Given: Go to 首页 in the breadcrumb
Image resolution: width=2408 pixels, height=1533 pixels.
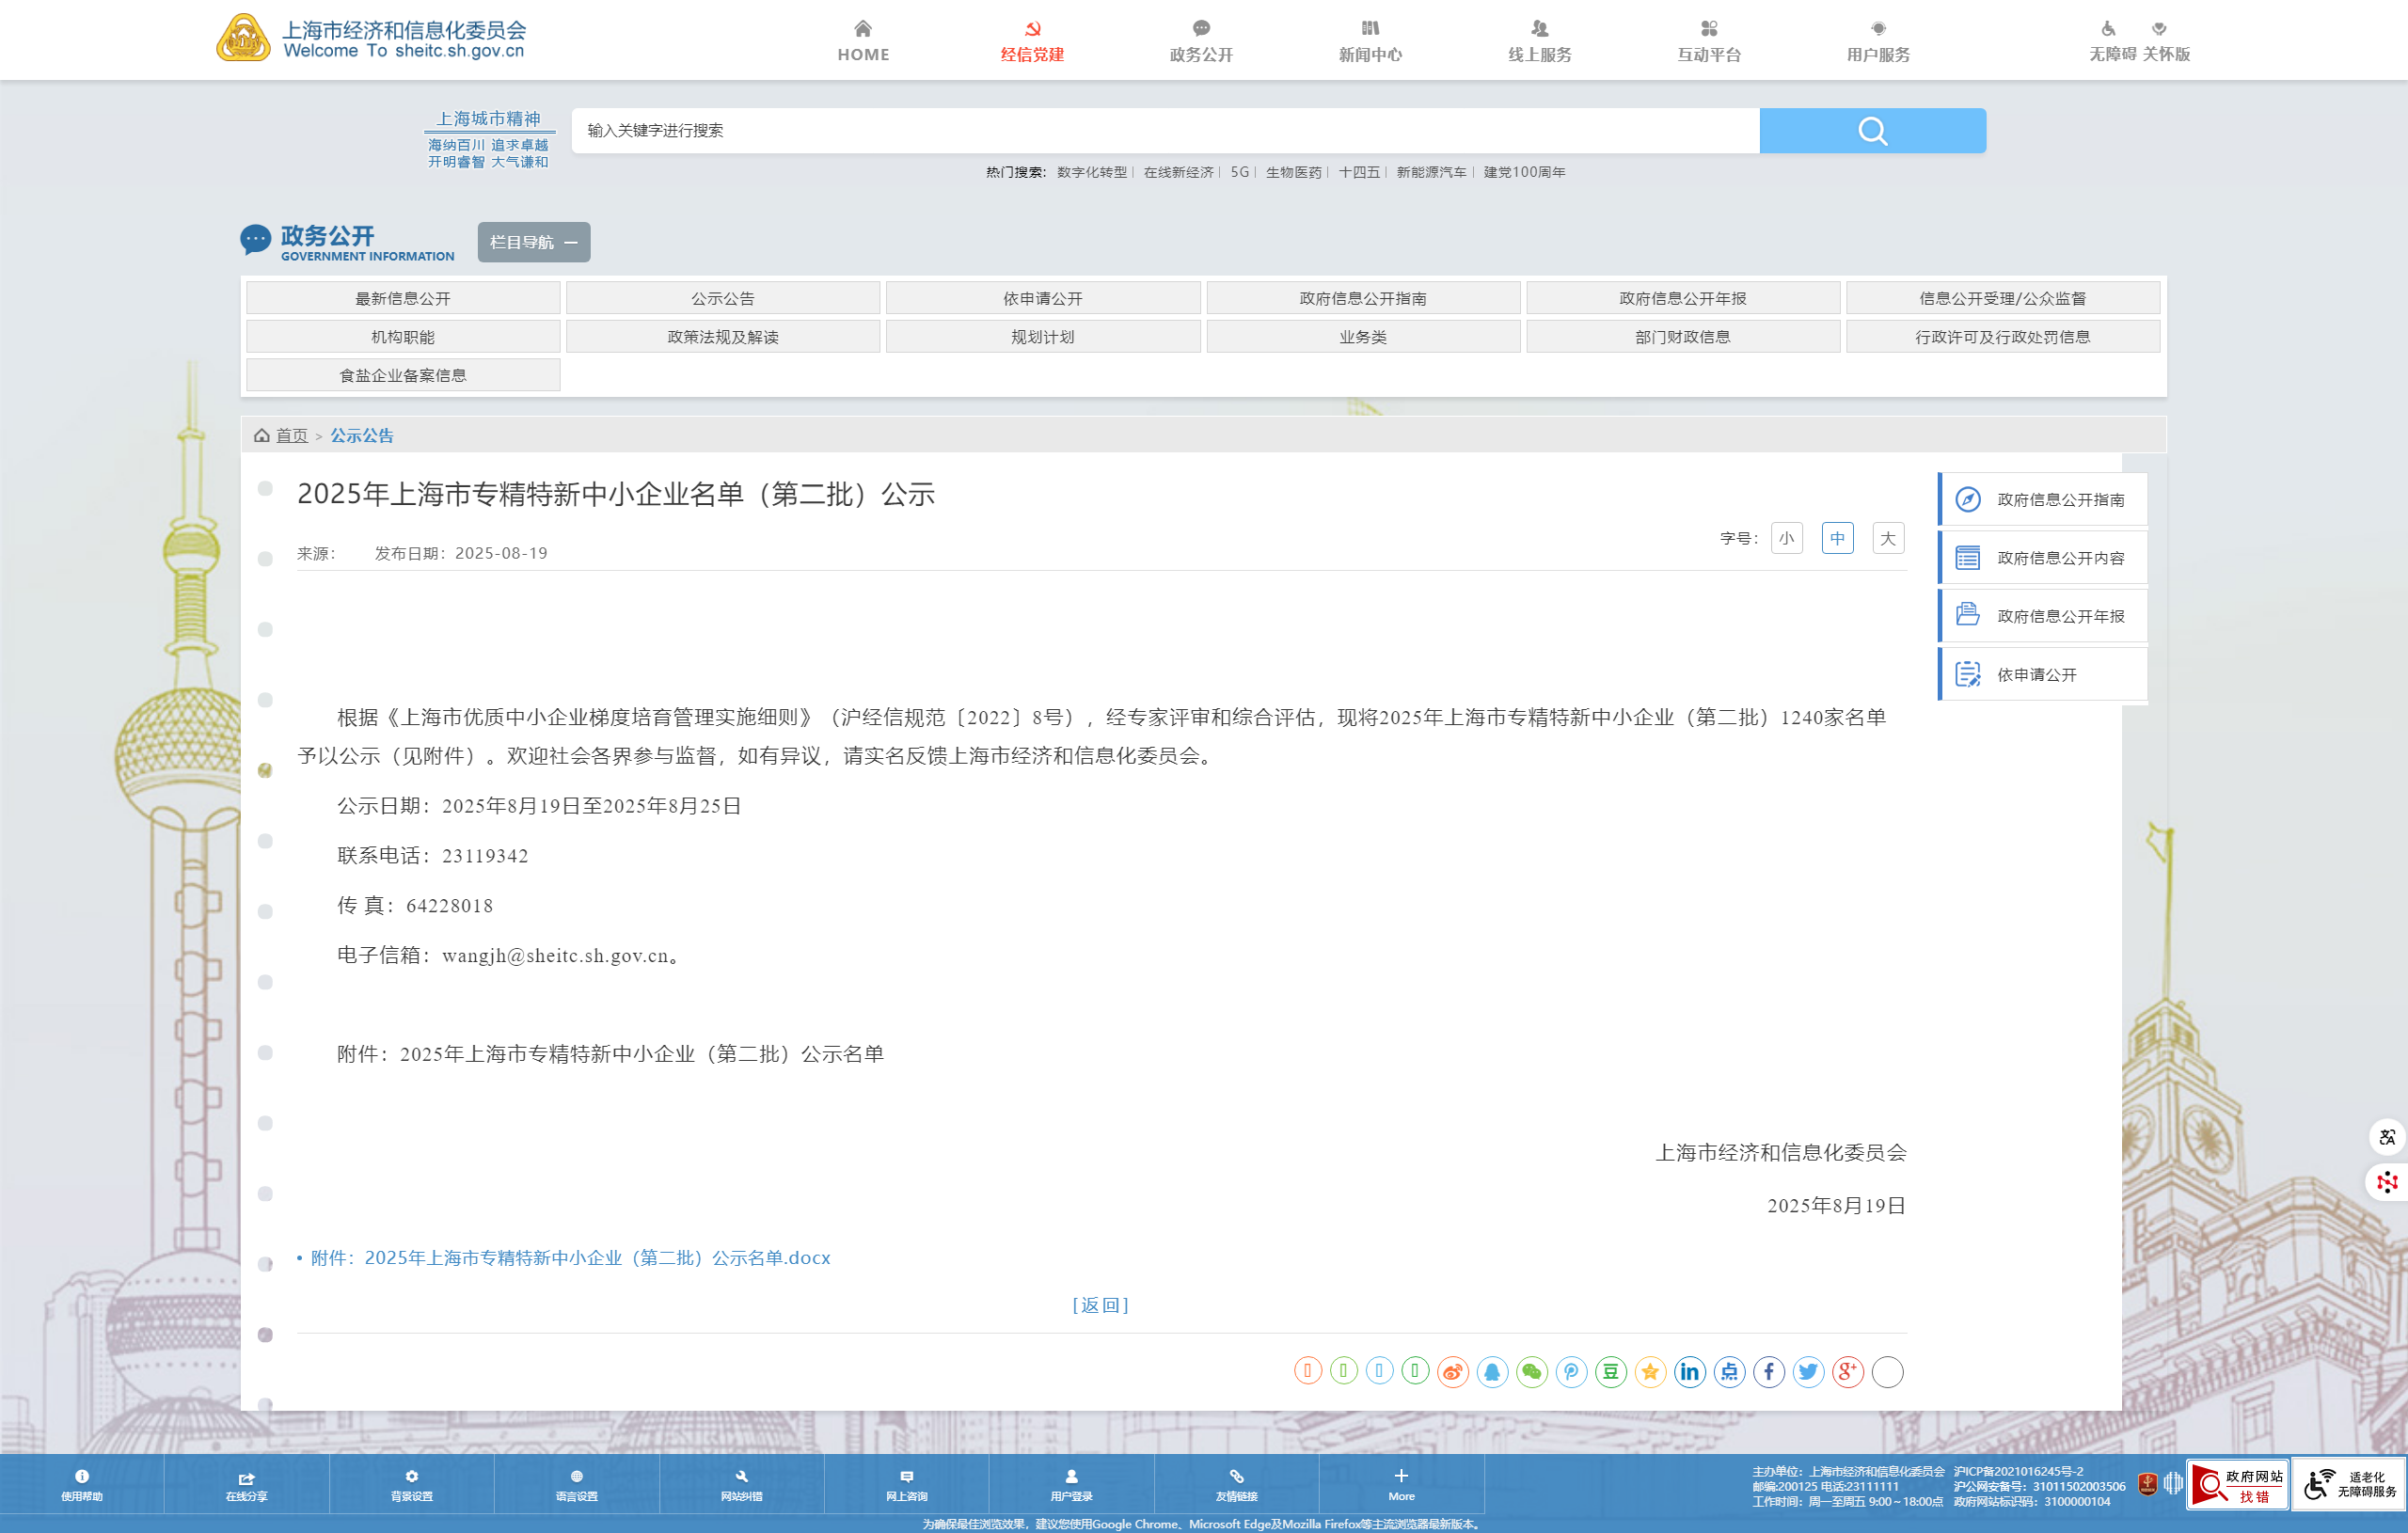Looking at the screenshot, I should pos(292,436).
